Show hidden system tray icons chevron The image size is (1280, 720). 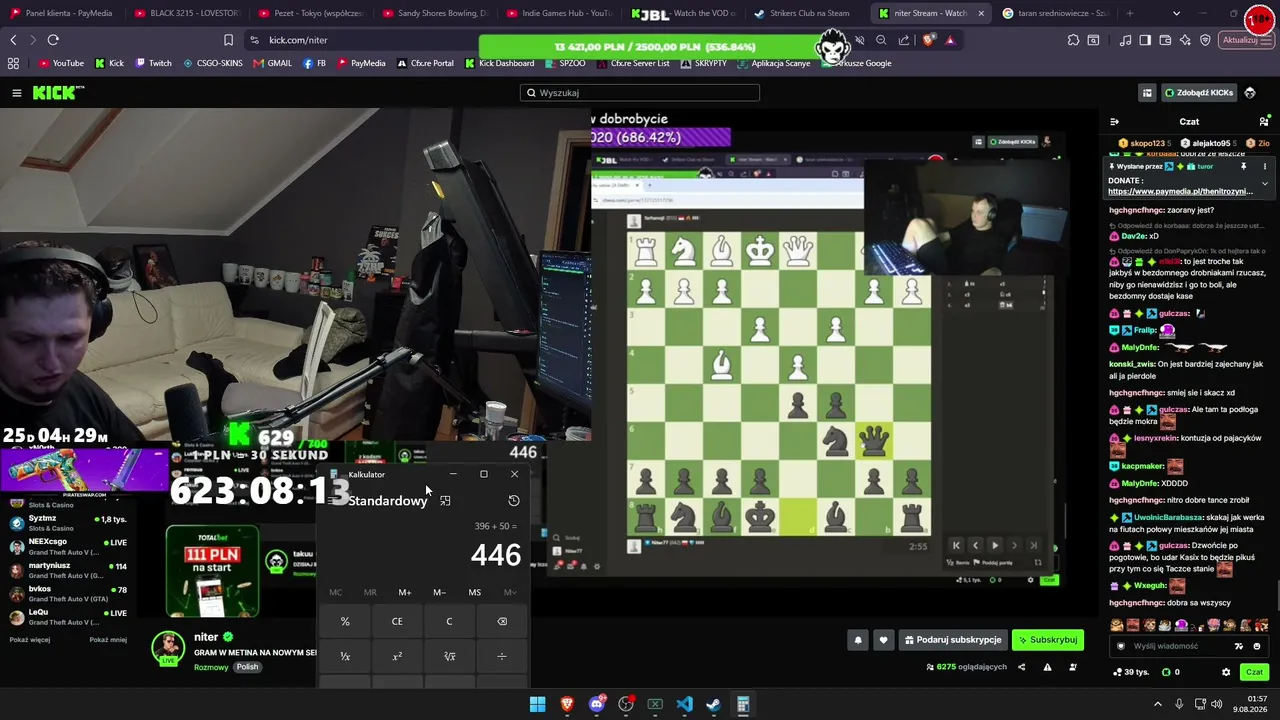[1158, 705]
